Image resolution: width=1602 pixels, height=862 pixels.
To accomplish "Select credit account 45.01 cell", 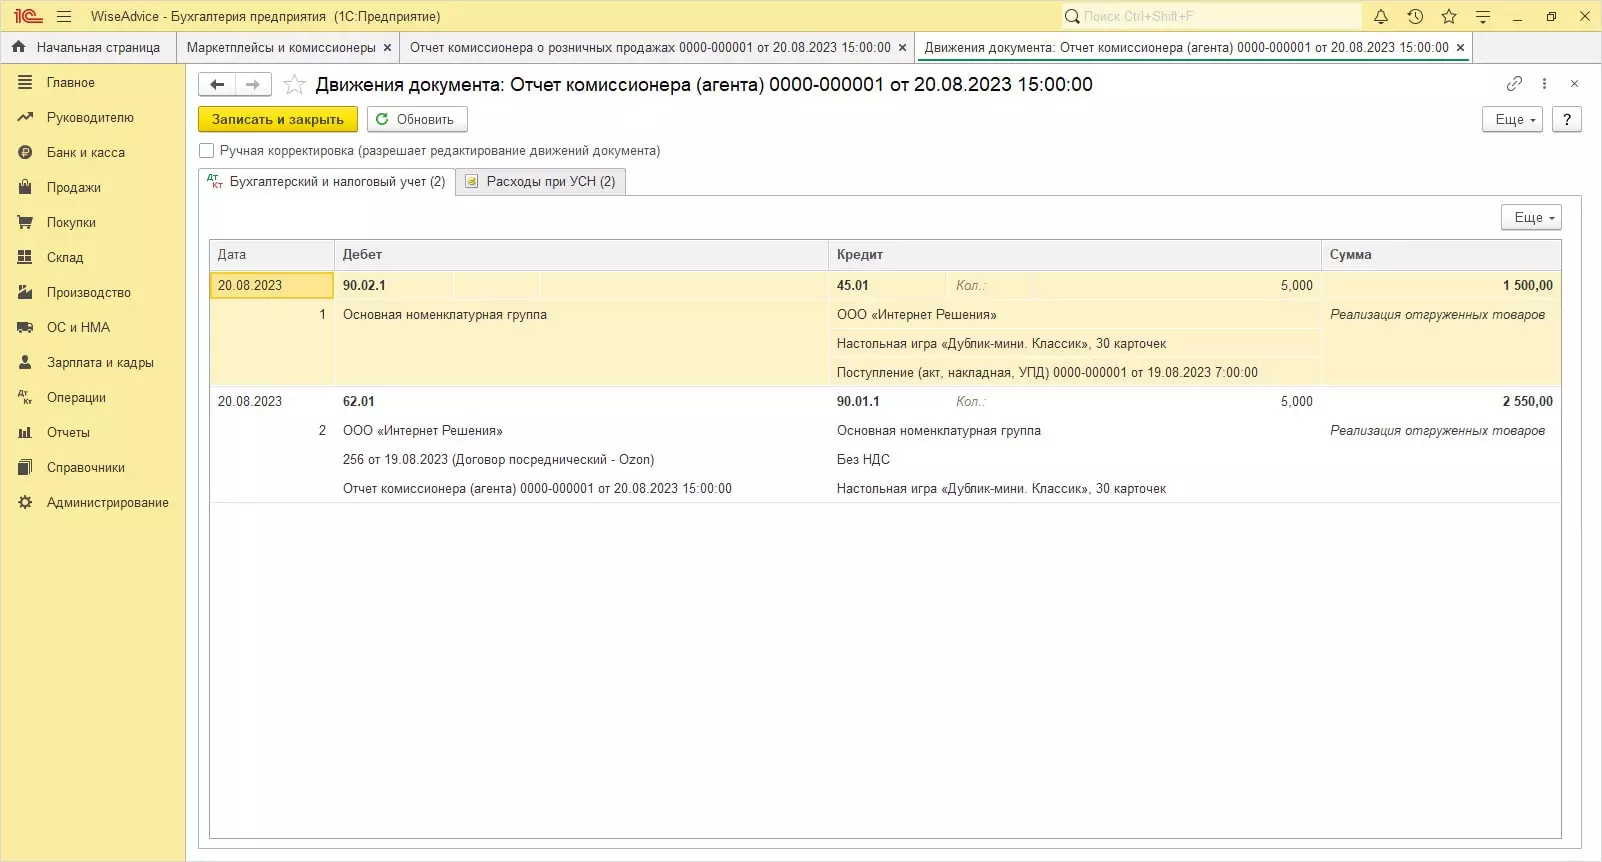I will pyautogui.click(x=887, y=285).
